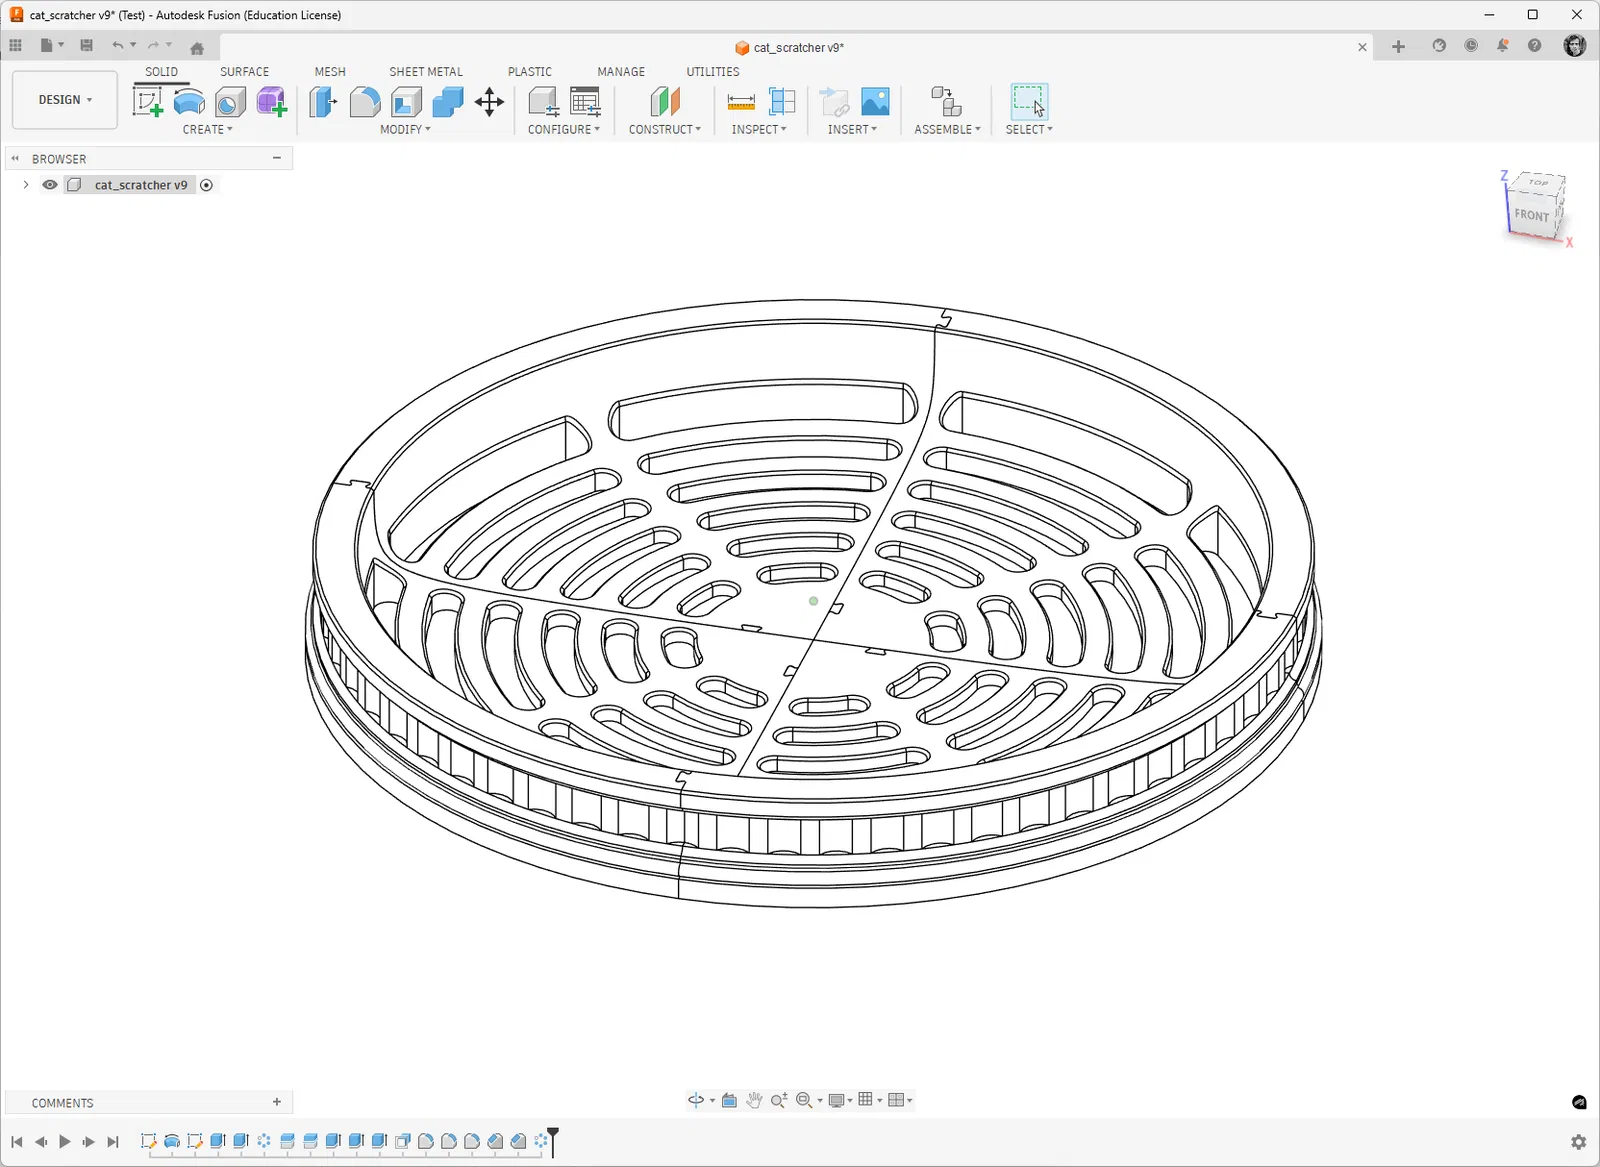This screenshot has width=1600, height=1167.
Task: Switch to the UTILITIES tab
Action: coord(713,72)
